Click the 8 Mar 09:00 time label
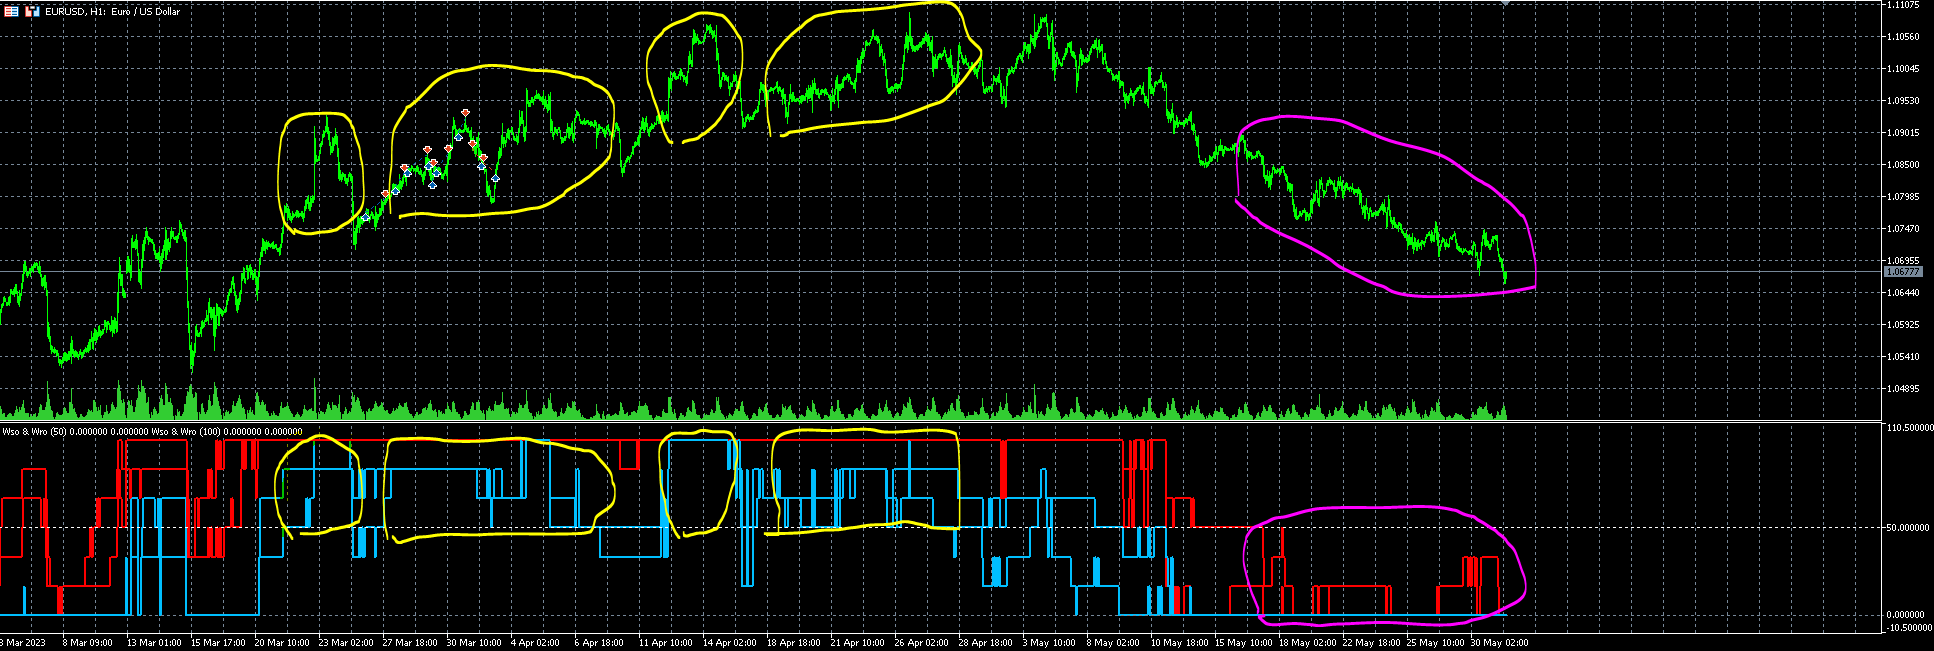The height and width of the screenshot is (651, 1934). click(x=87, y=643)
